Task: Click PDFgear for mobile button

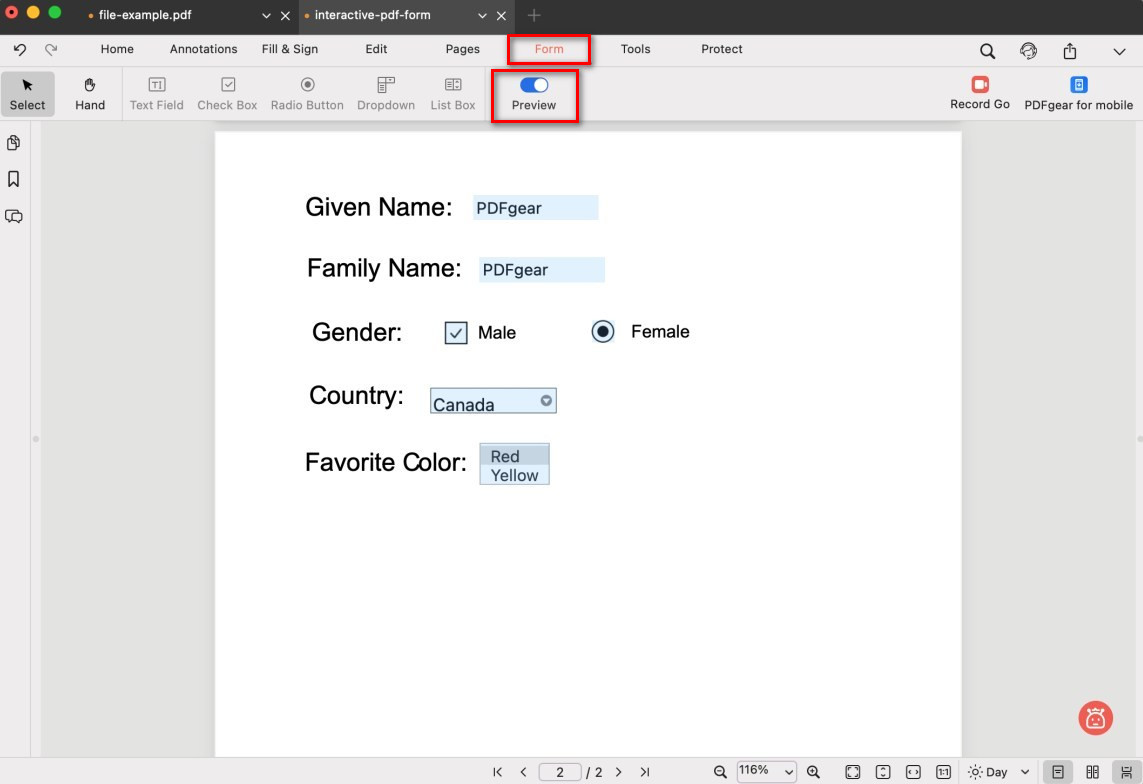Action: click(1078, 94)
